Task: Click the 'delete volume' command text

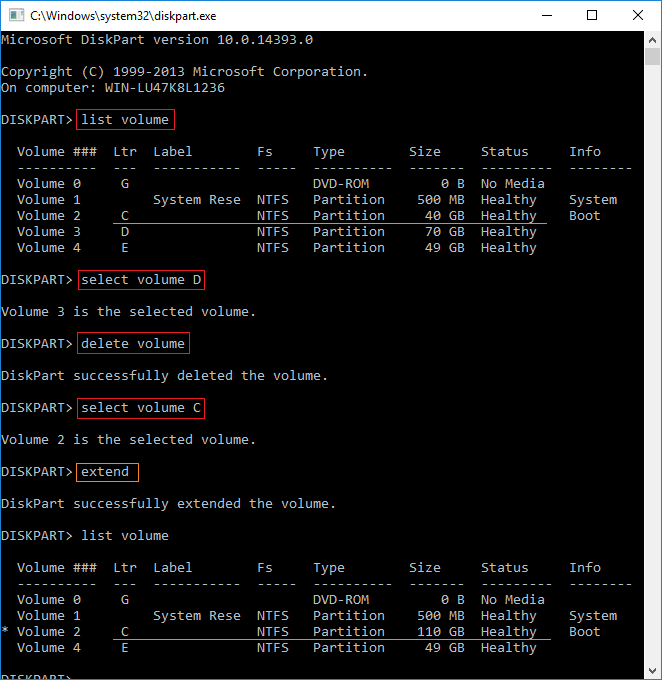Action: (x=133, y=344)
